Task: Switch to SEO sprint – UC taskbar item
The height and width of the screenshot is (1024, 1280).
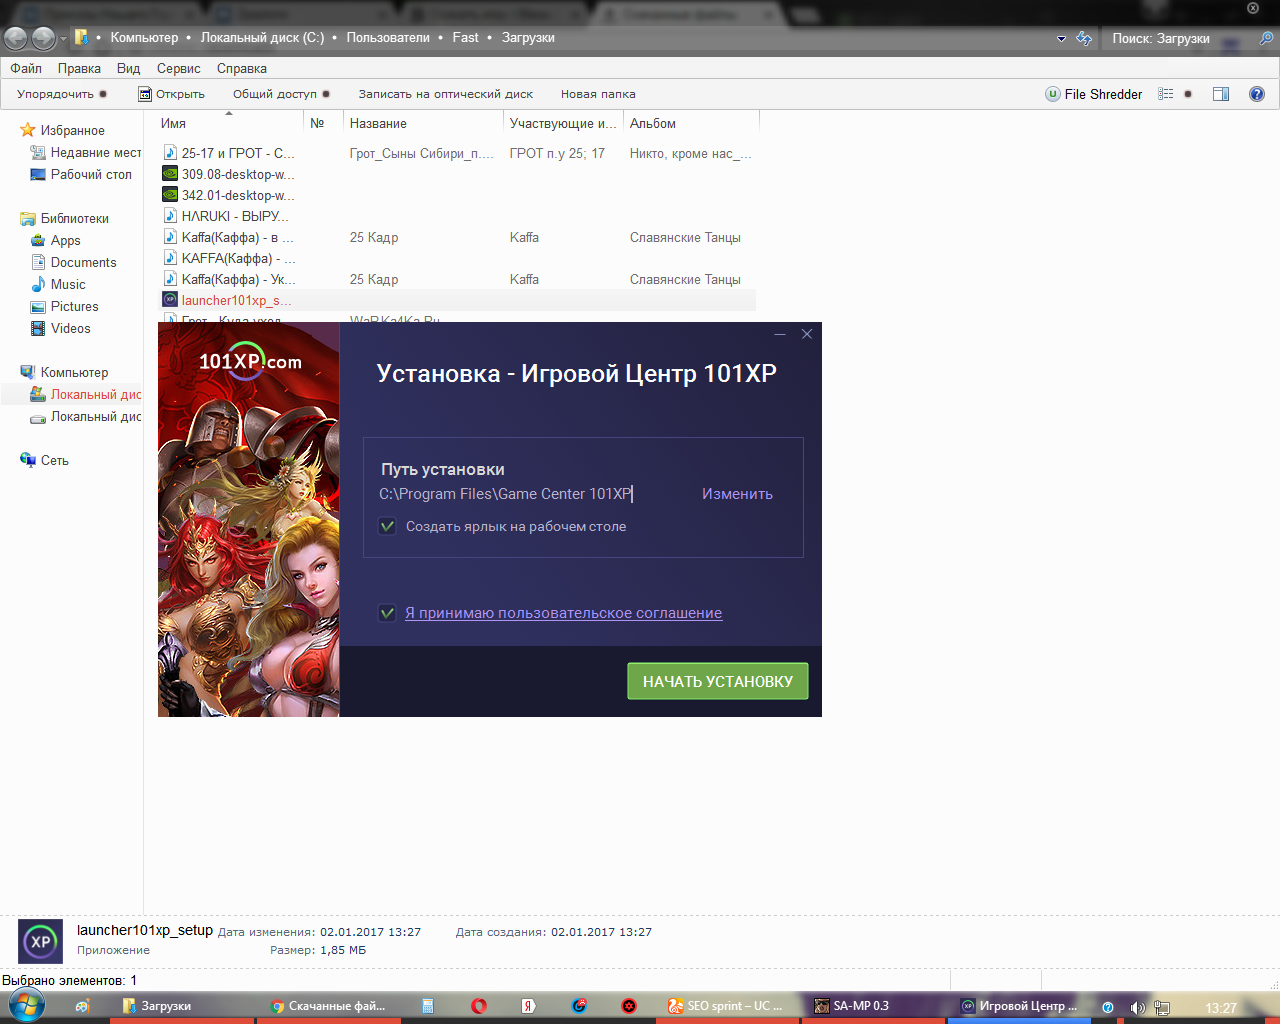Action: [x=728, y=1006]
